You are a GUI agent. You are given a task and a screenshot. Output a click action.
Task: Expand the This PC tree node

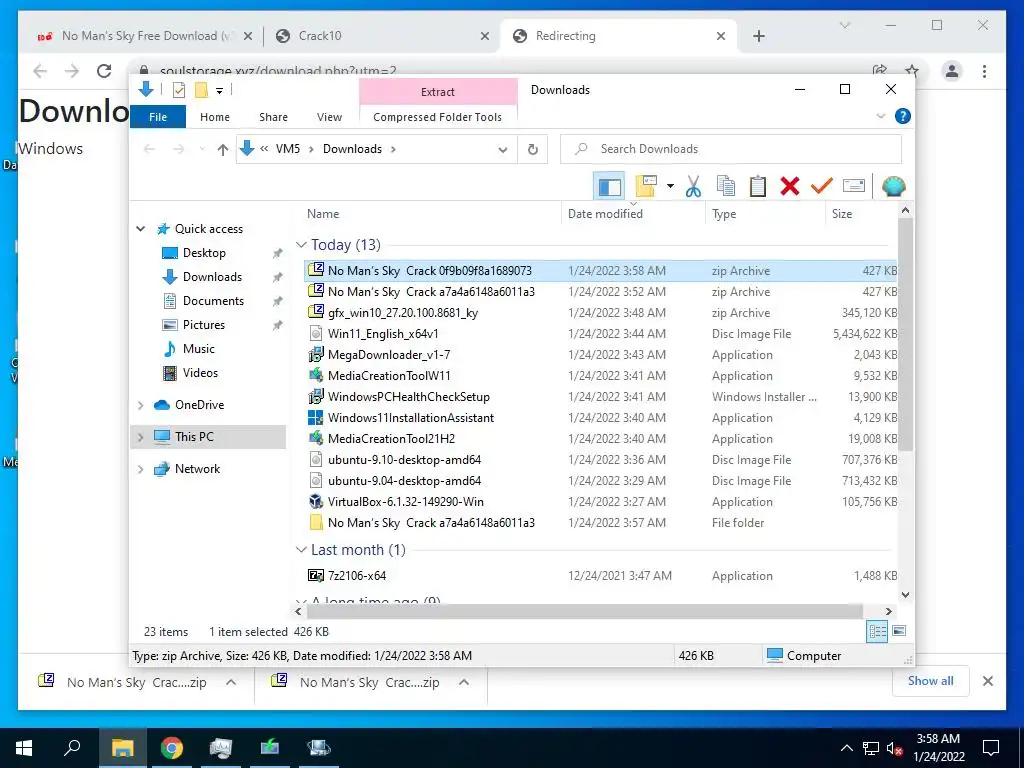tap(140, 437)
